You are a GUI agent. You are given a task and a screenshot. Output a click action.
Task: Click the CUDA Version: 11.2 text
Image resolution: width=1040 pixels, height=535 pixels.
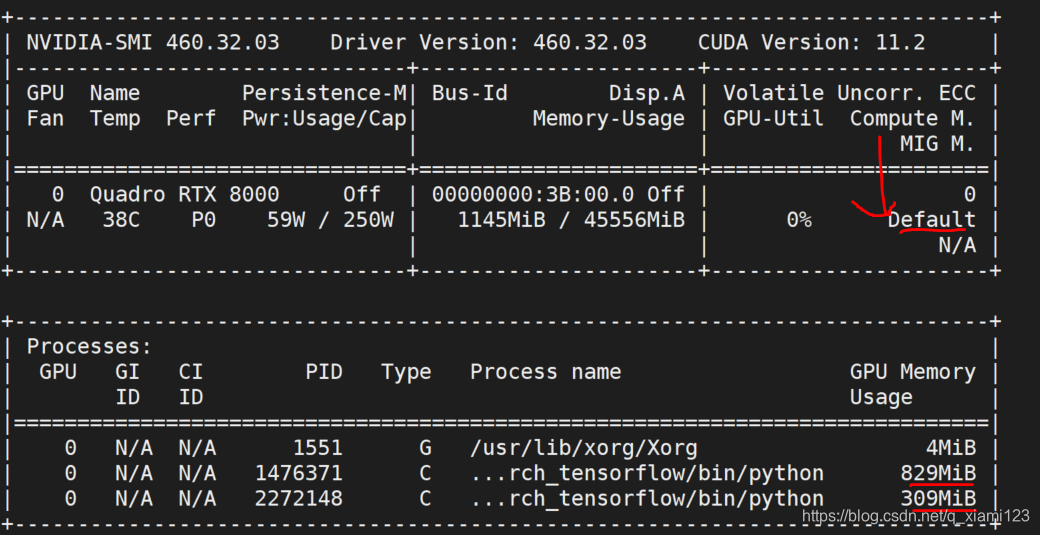[x=811, y=43]
